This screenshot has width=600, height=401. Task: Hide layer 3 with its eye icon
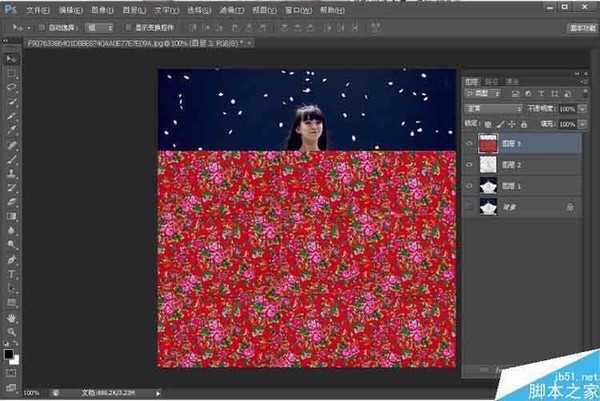tap(469, 143)
